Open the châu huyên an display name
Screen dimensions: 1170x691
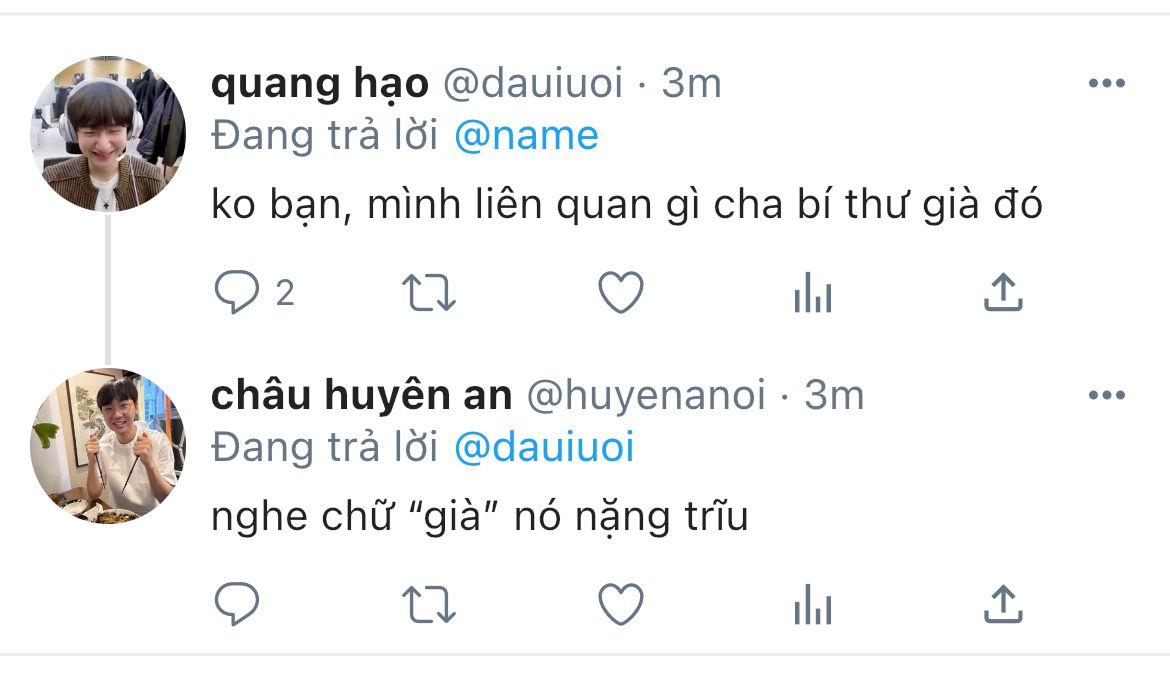click(362, 395)
